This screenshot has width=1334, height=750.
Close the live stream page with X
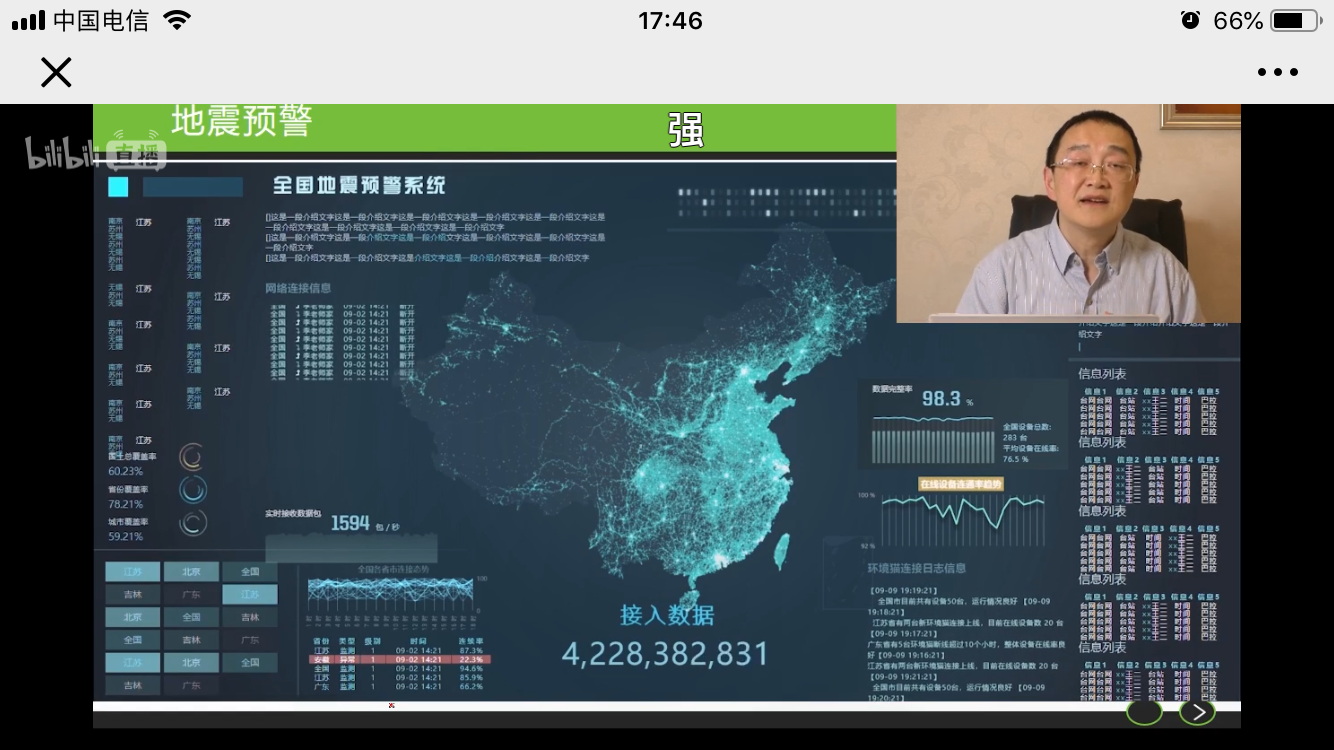coord(56,72)
